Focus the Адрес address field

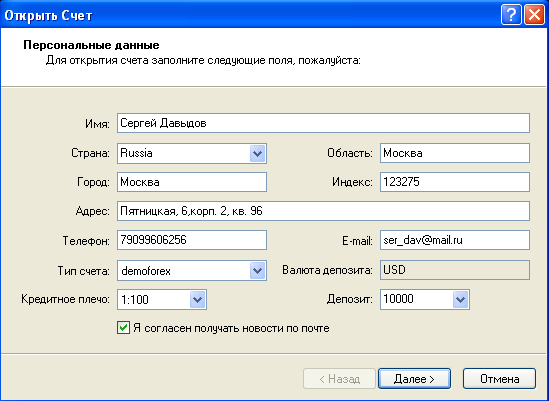tap(323, 211)
